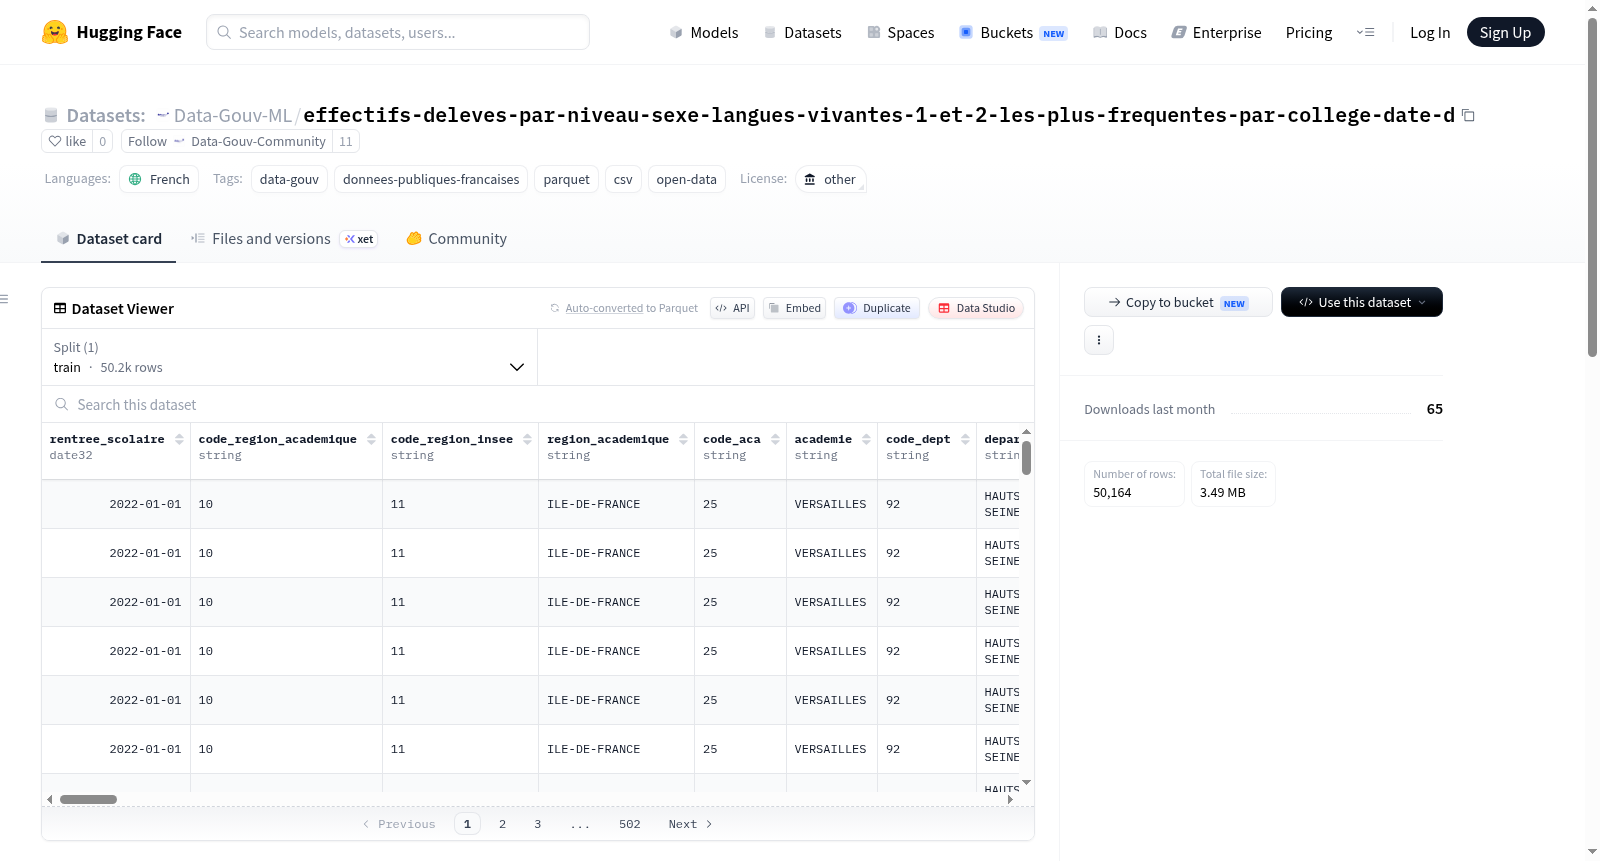Click the Auto-converted to Parquet link

point(604,308)
